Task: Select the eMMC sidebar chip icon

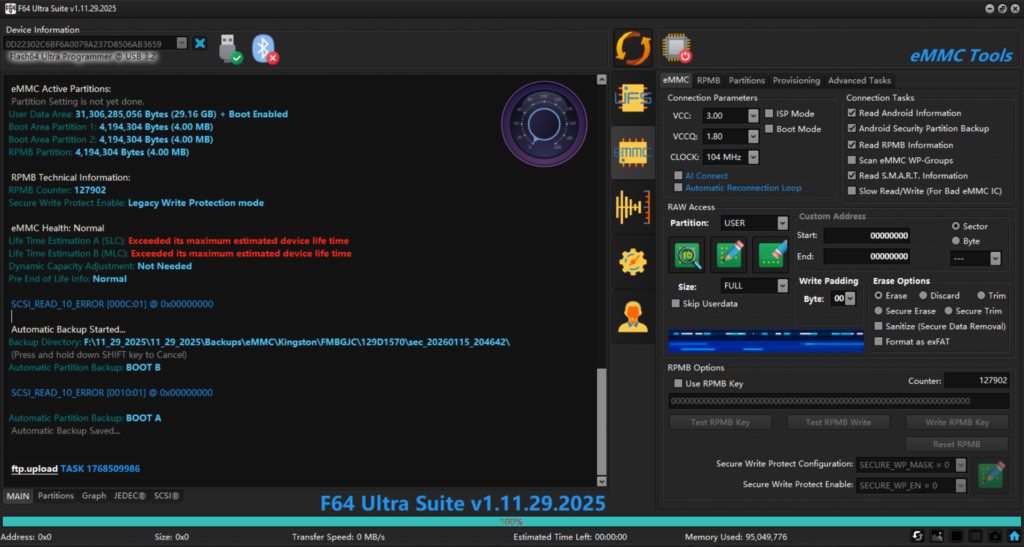Action: [x=633, y=153]
